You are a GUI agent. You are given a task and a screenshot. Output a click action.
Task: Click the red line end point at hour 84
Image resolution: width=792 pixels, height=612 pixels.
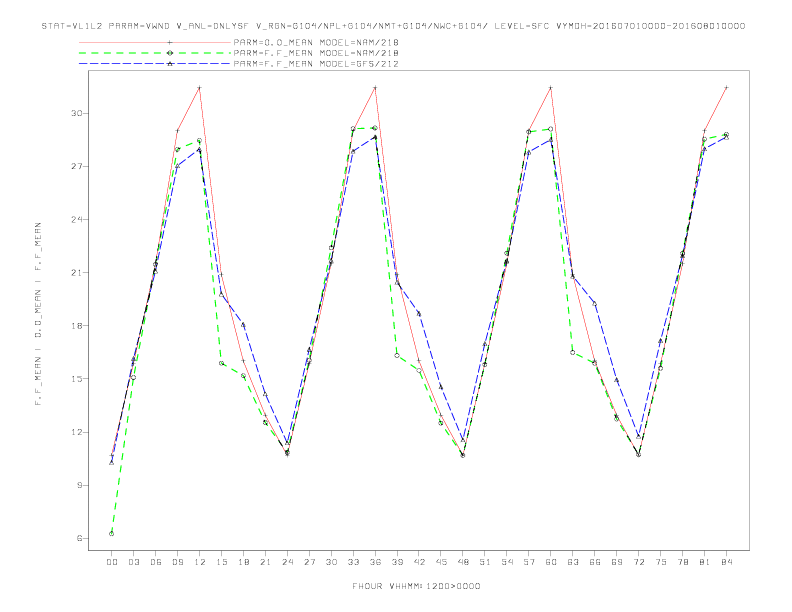[x=726, y=87]
